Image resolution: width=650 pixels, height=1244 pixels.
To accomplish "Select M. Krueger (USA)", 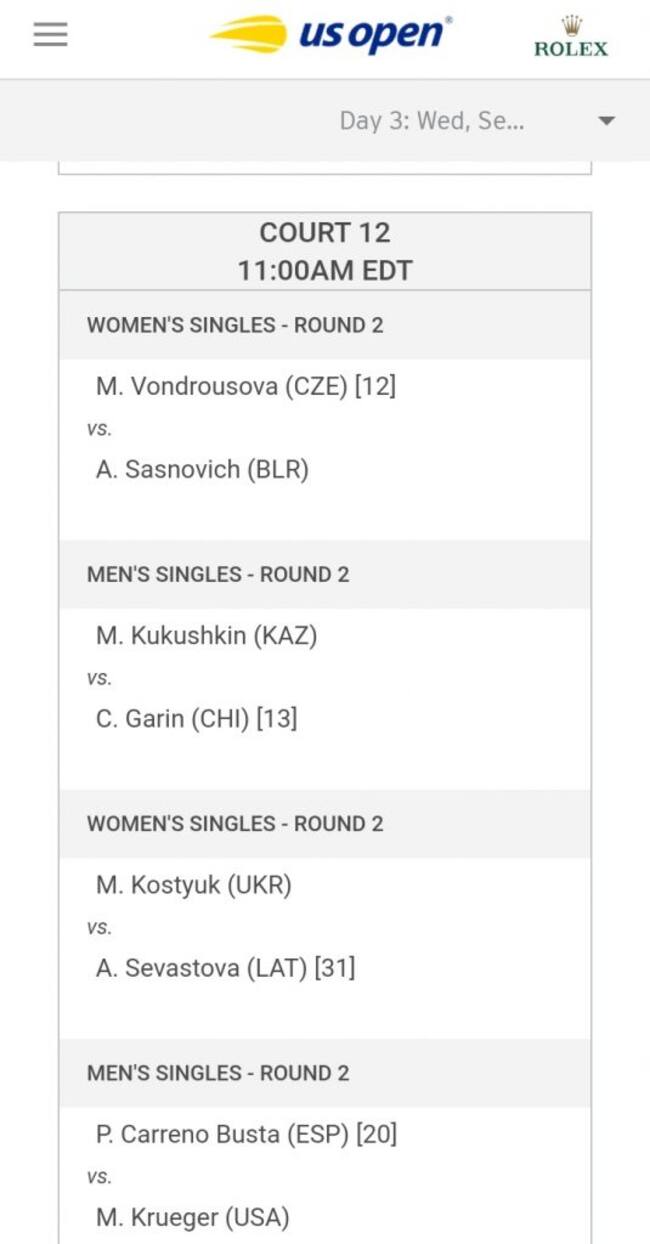I will (192, 1217).
